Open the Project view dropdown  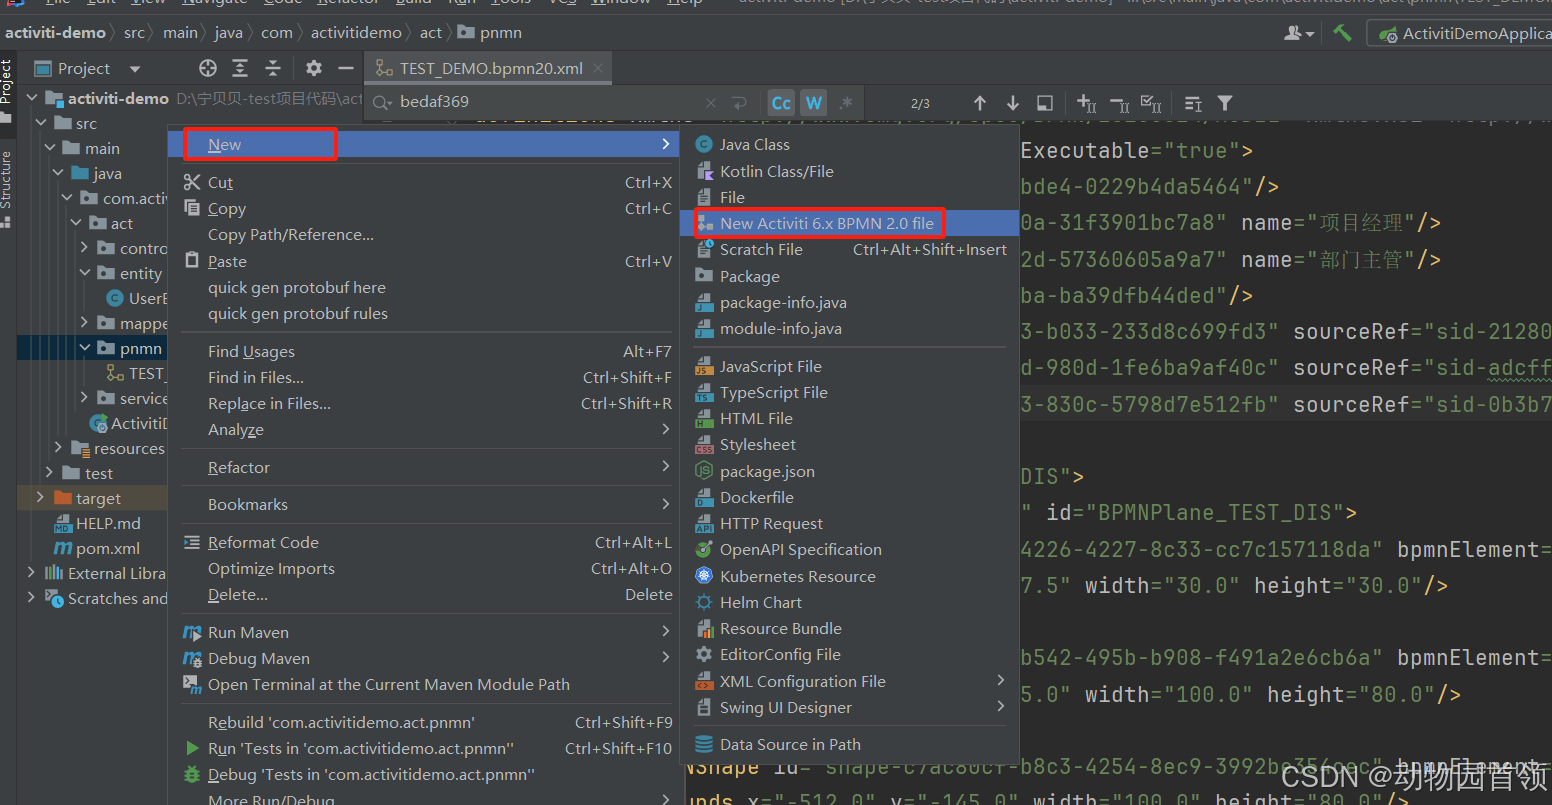[135, 69]
